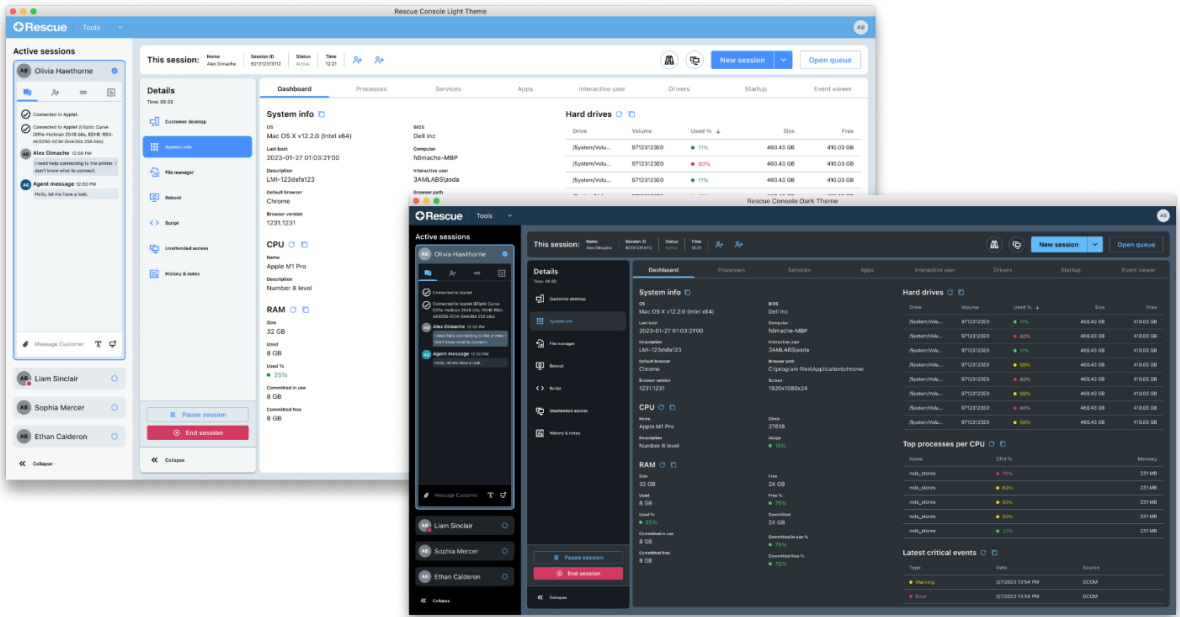Expand New session arrow in light theme window

[x=783, y=60]
